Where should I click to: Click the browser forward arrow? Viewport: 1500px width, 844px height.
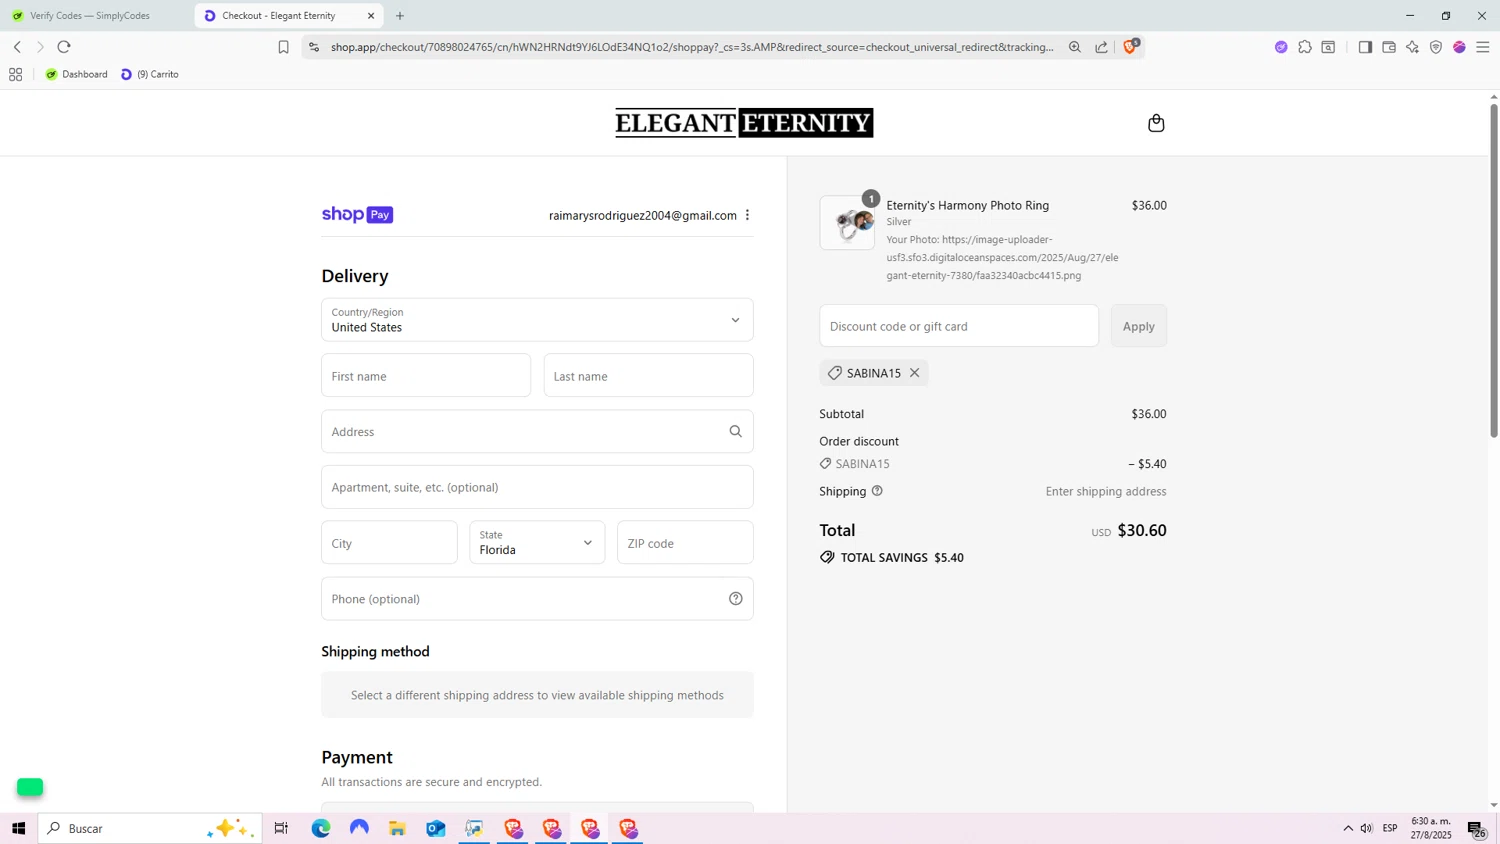(x=40, y=47)
